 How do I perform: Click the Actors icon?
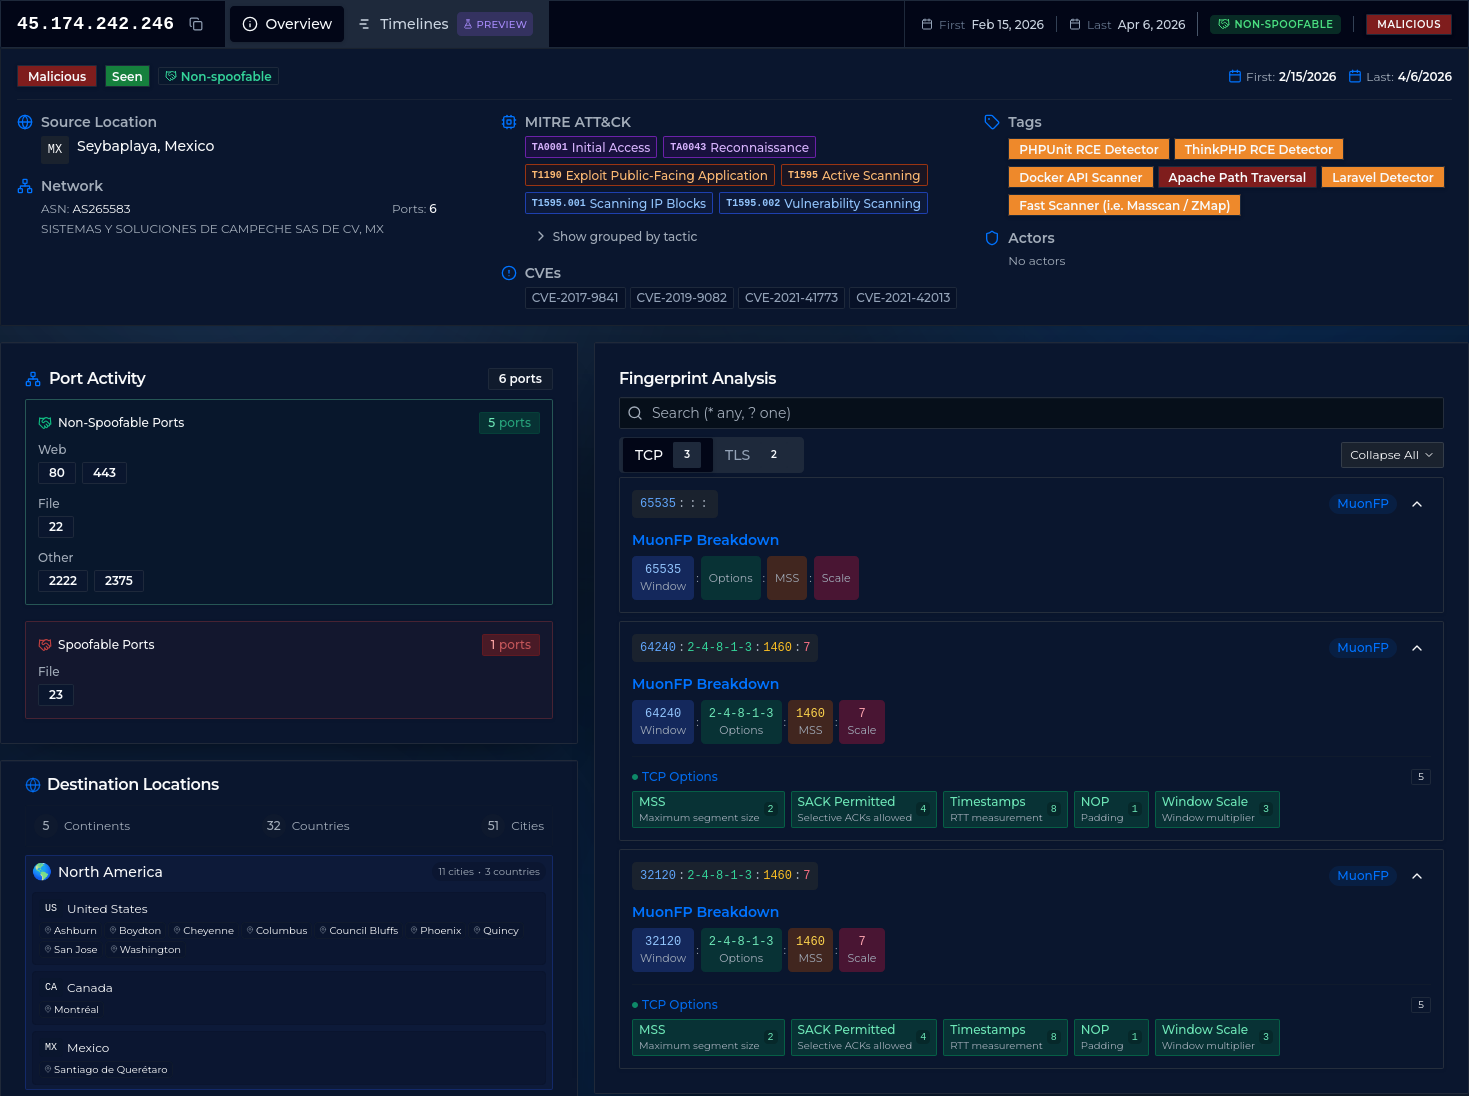point(991,238)
